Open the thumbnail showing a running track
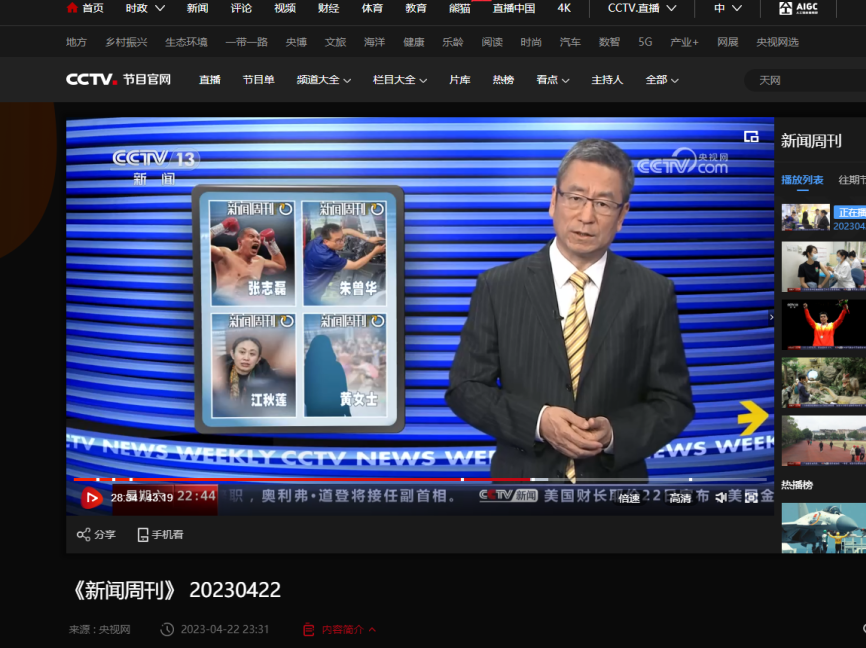This screenshot has height=648, width=866. coord(823,440)
